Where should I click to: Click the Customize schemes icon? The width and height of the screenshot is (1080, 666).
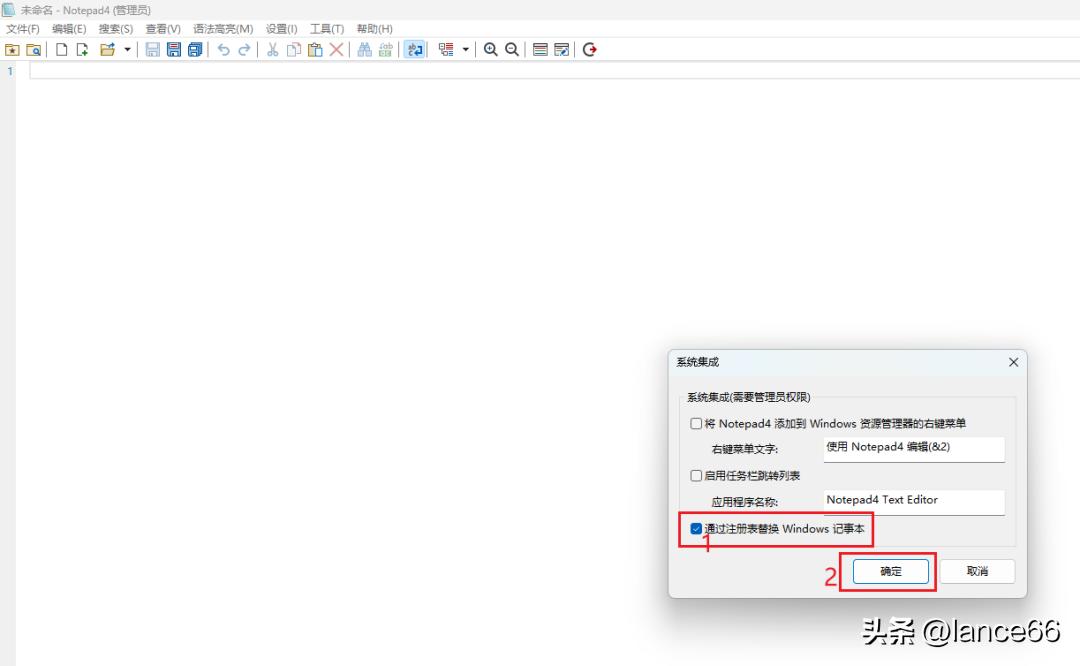[562, 50]
